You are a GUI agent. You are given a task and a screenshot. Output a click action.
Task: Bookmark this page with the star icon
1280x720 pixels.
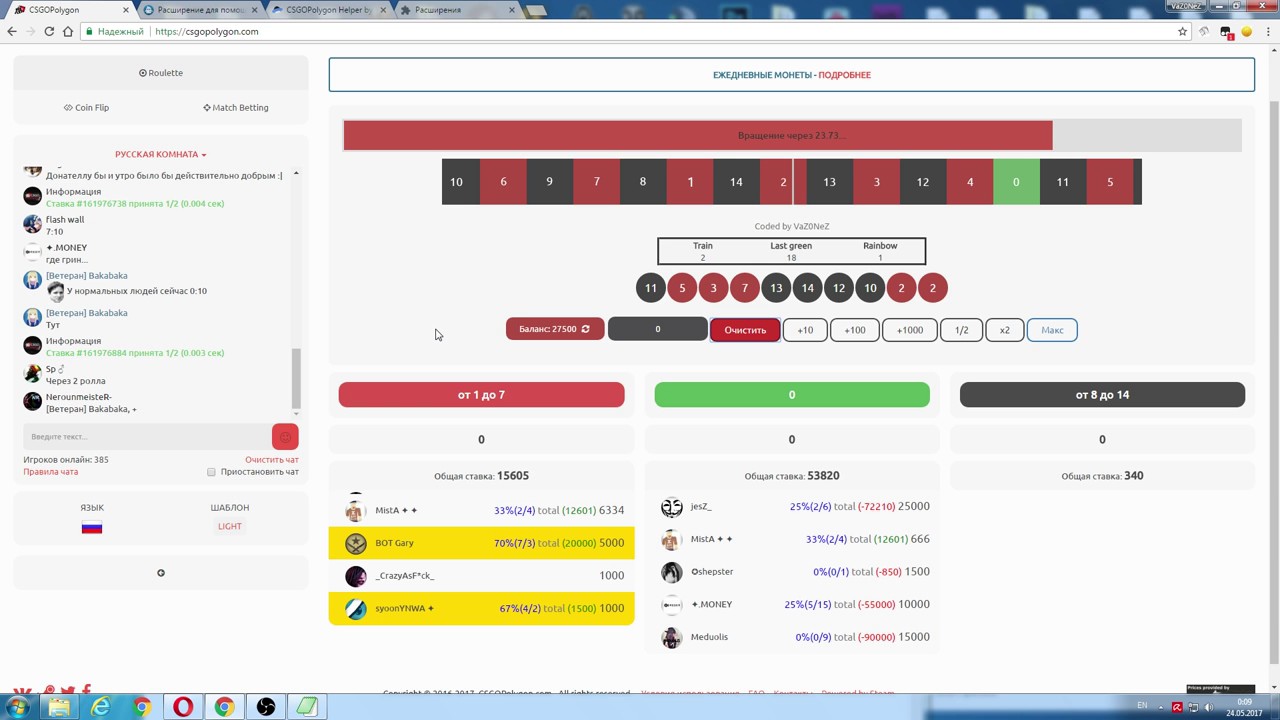click(1182, 31)
